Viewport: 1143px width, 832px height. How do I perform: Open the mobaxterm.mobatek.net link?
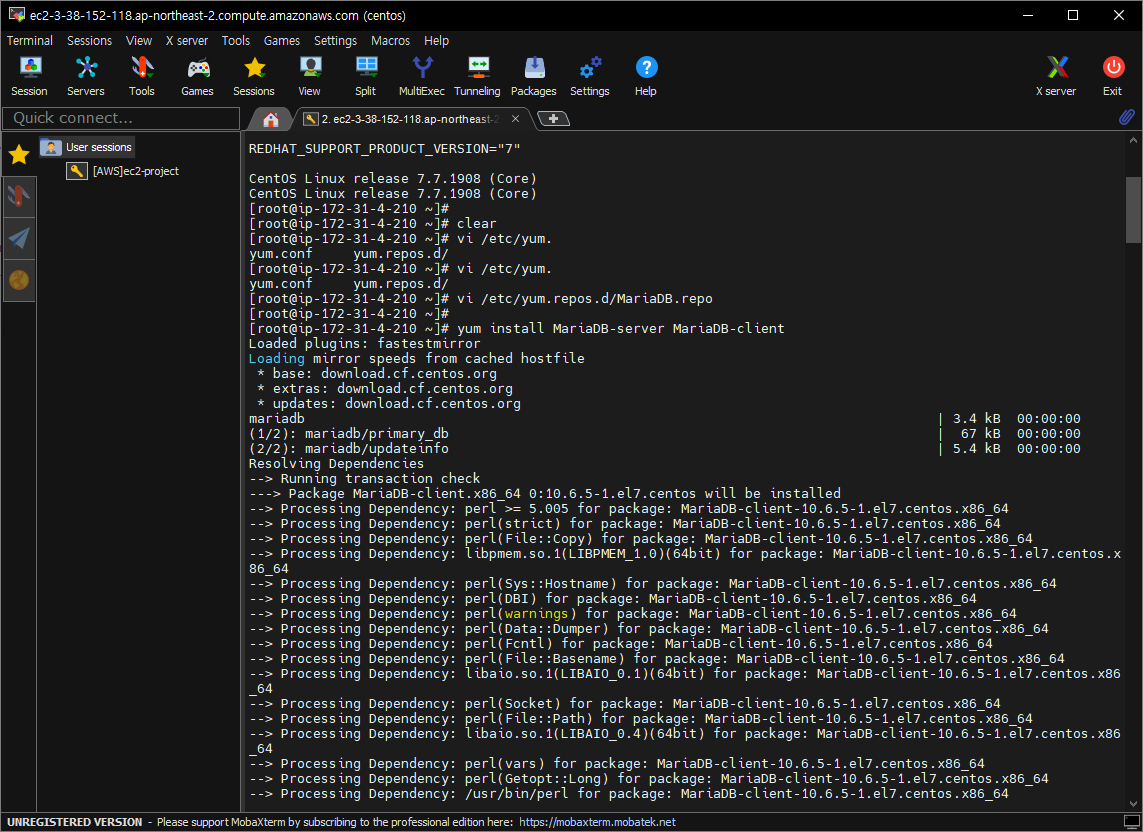coord(597,822)
